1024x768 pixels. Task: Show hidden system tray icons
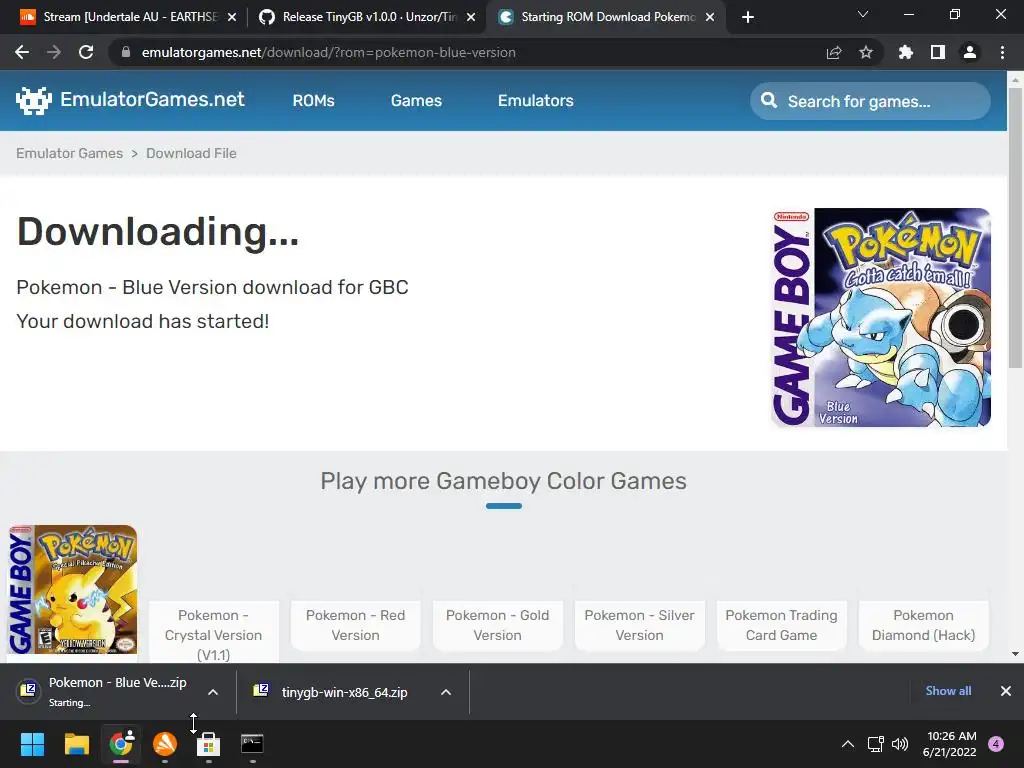pyautogui.click(x=848, y=744)
